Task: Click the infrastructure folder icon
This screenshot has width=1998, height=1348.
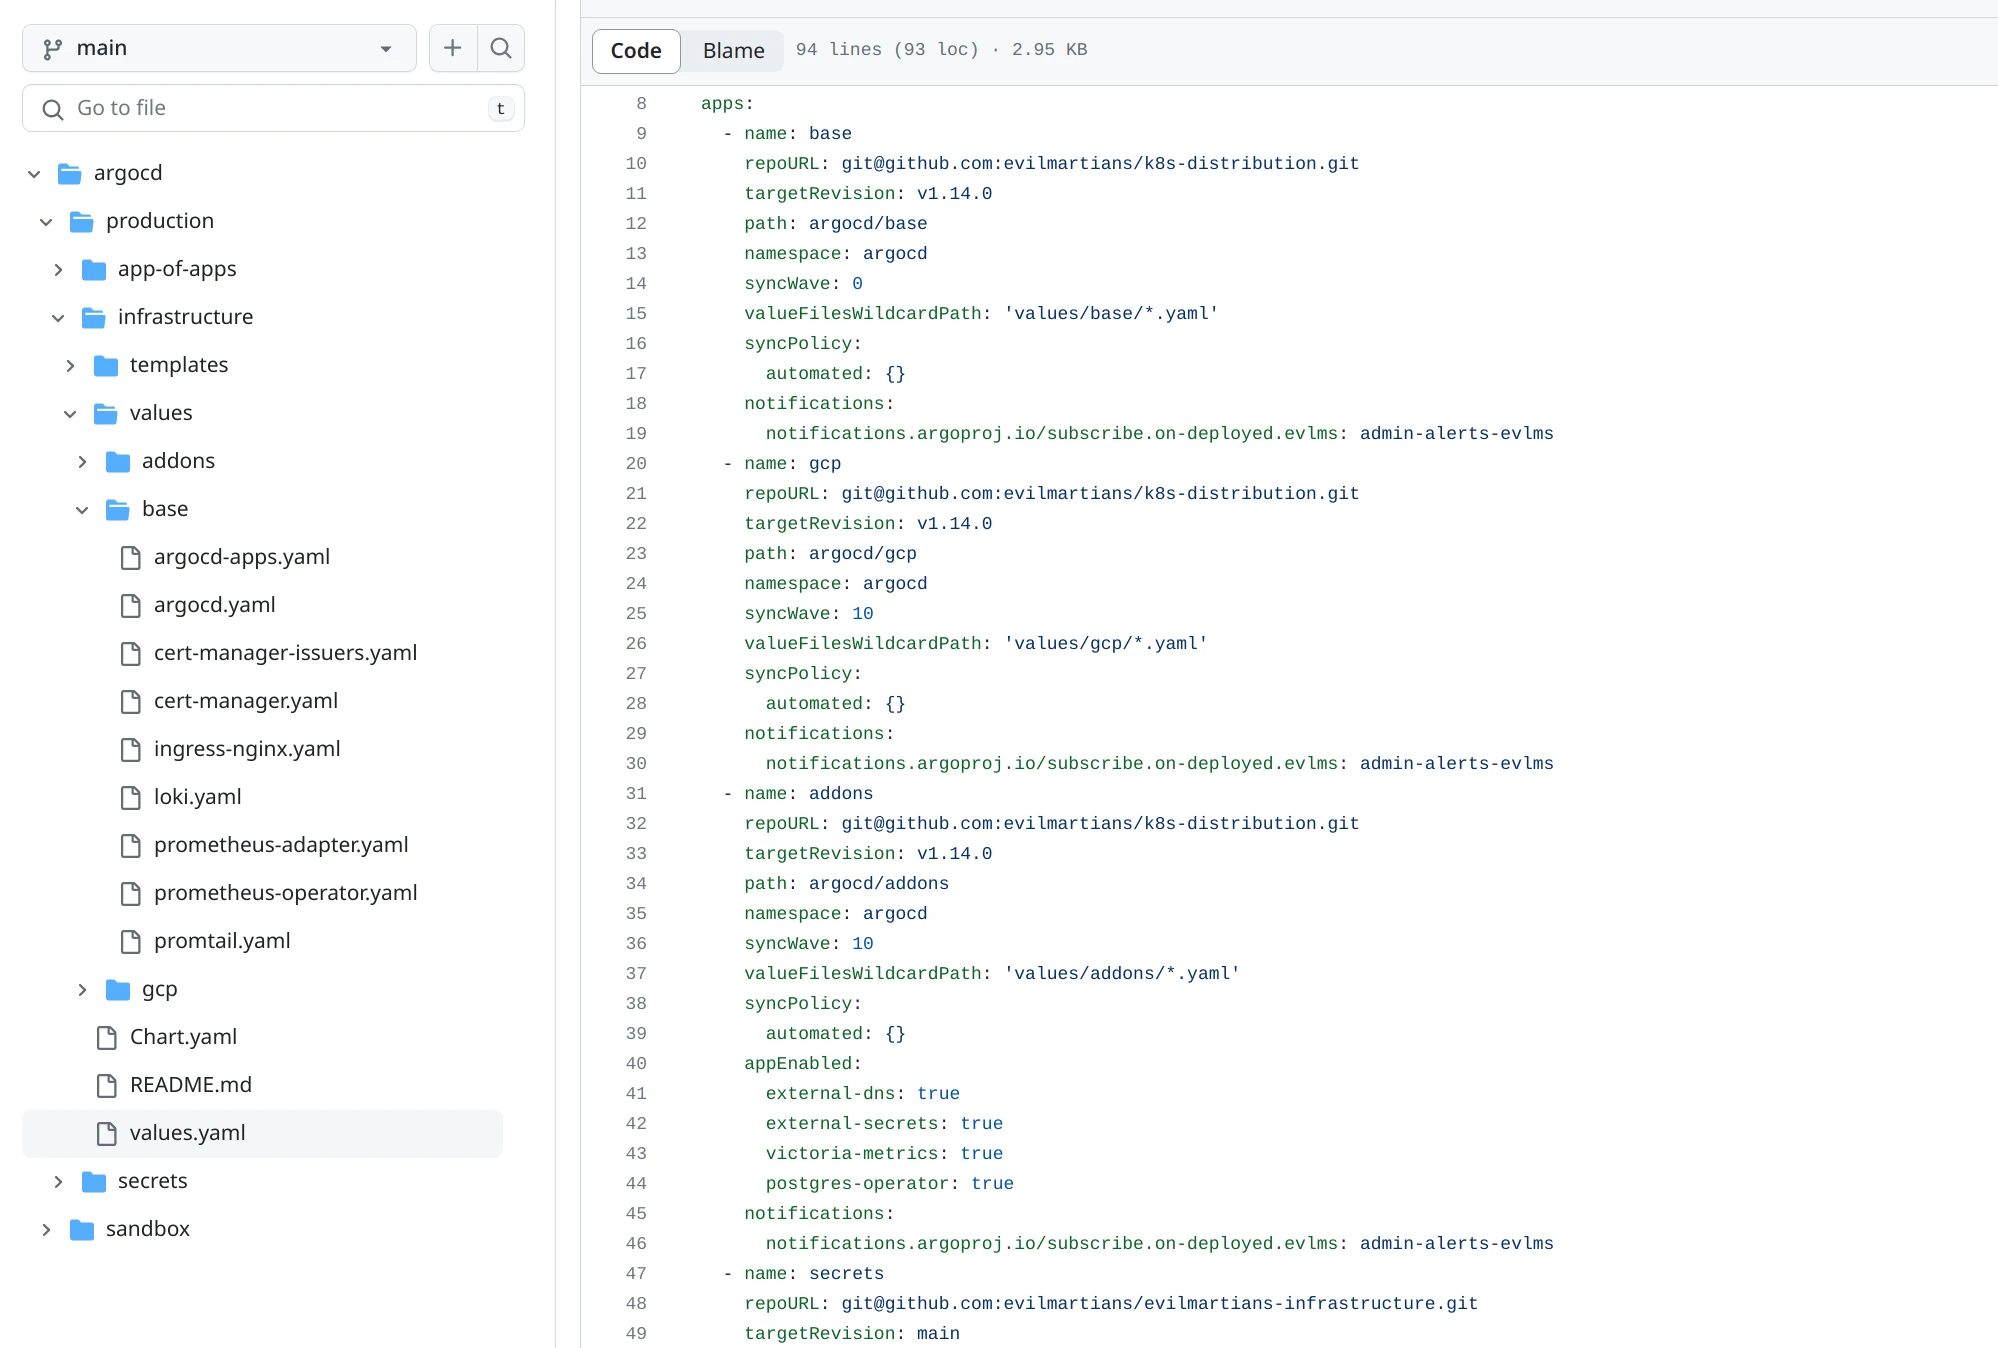Action: [93, 318]
